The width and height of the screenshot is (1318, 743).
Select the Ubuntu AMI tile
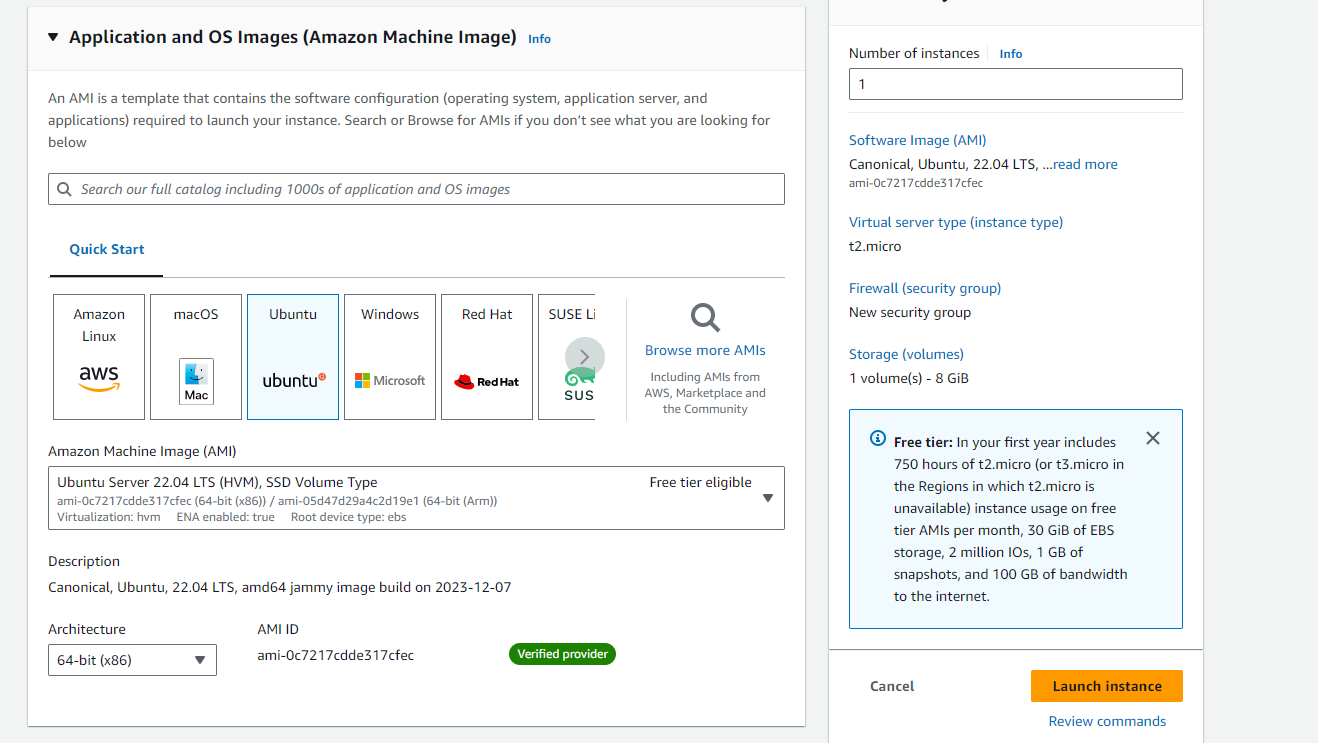point(293,357)
